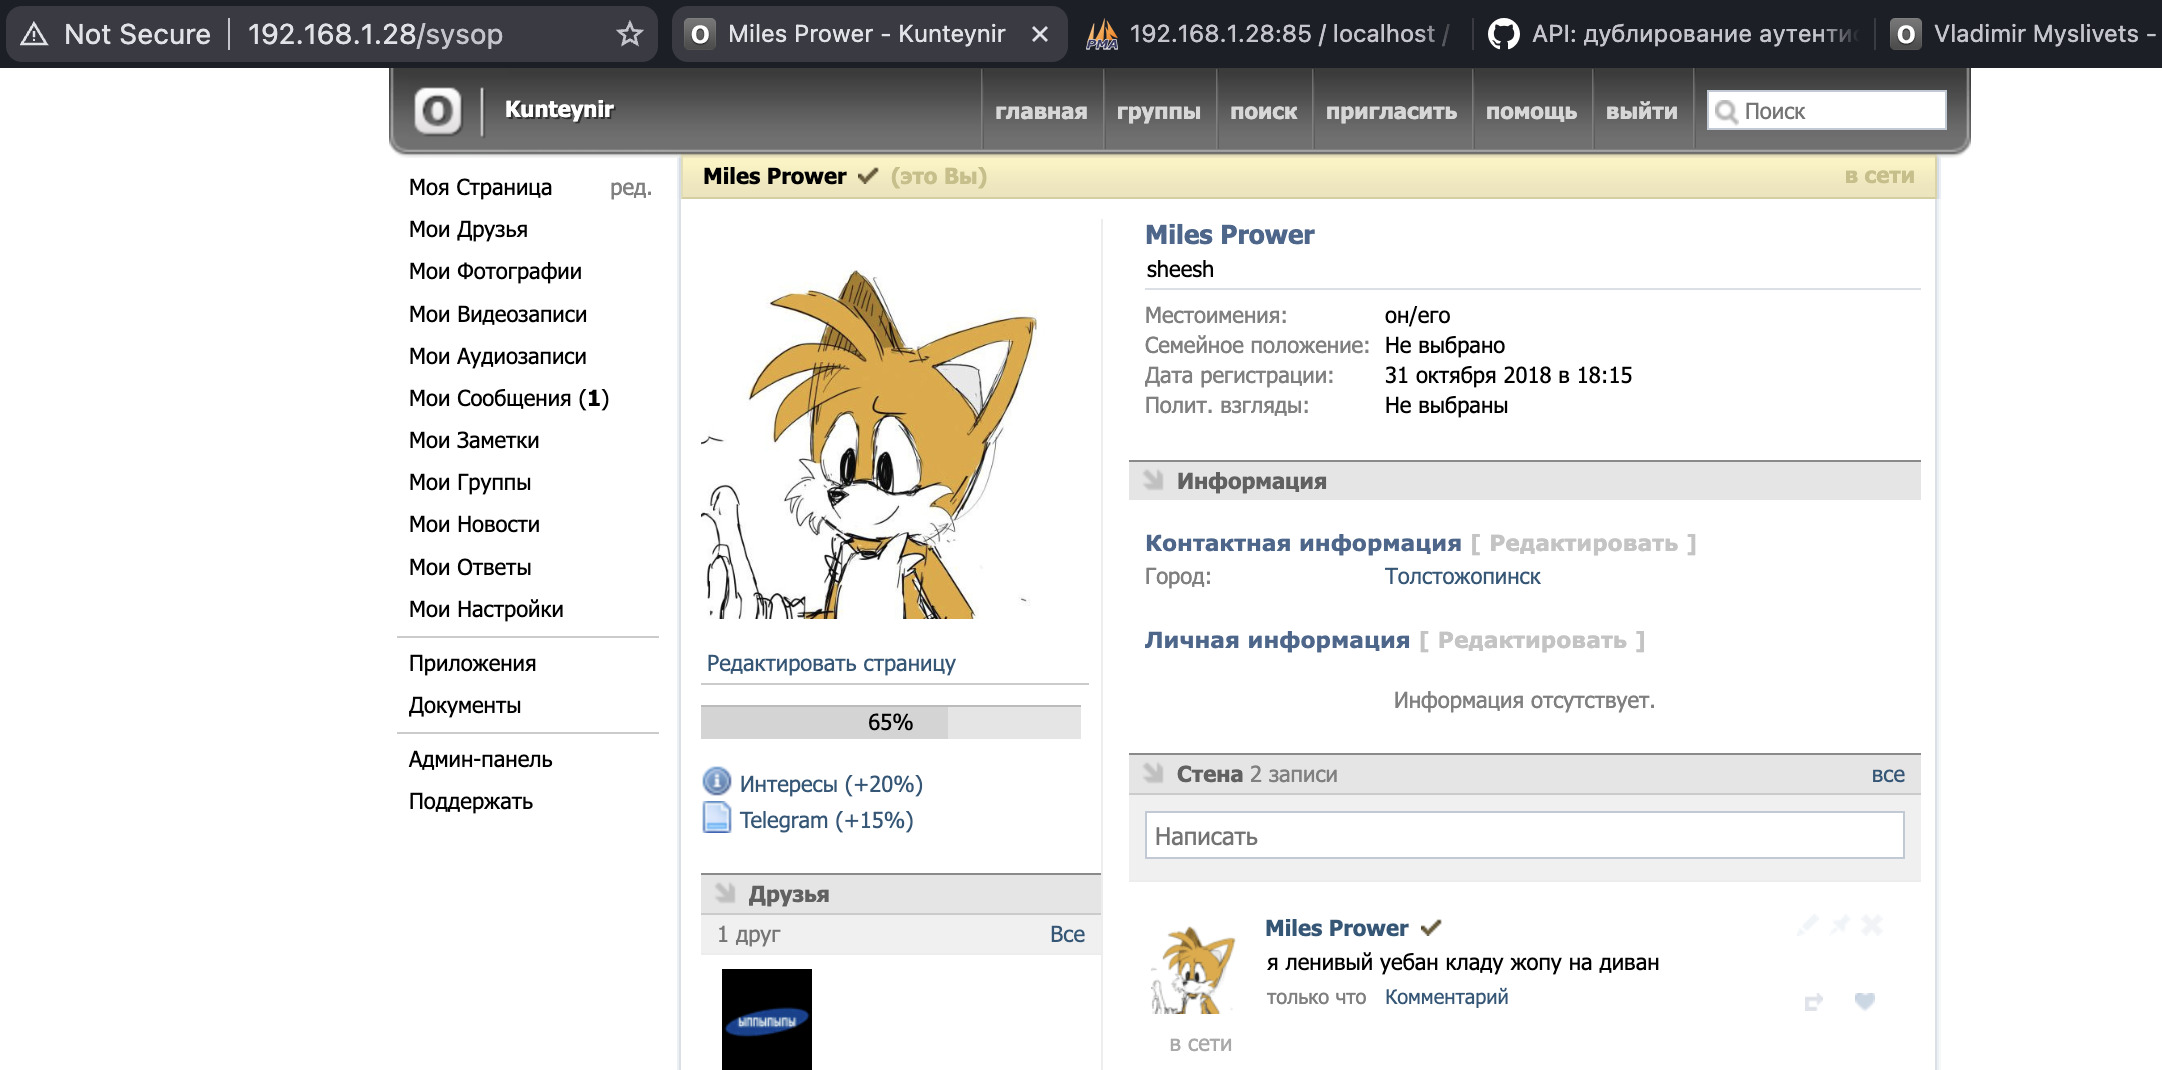Viewport: 2162px width, 1070px height.
Task: Open Мои Фотографии in sidebar
Action: pos(495,271)
